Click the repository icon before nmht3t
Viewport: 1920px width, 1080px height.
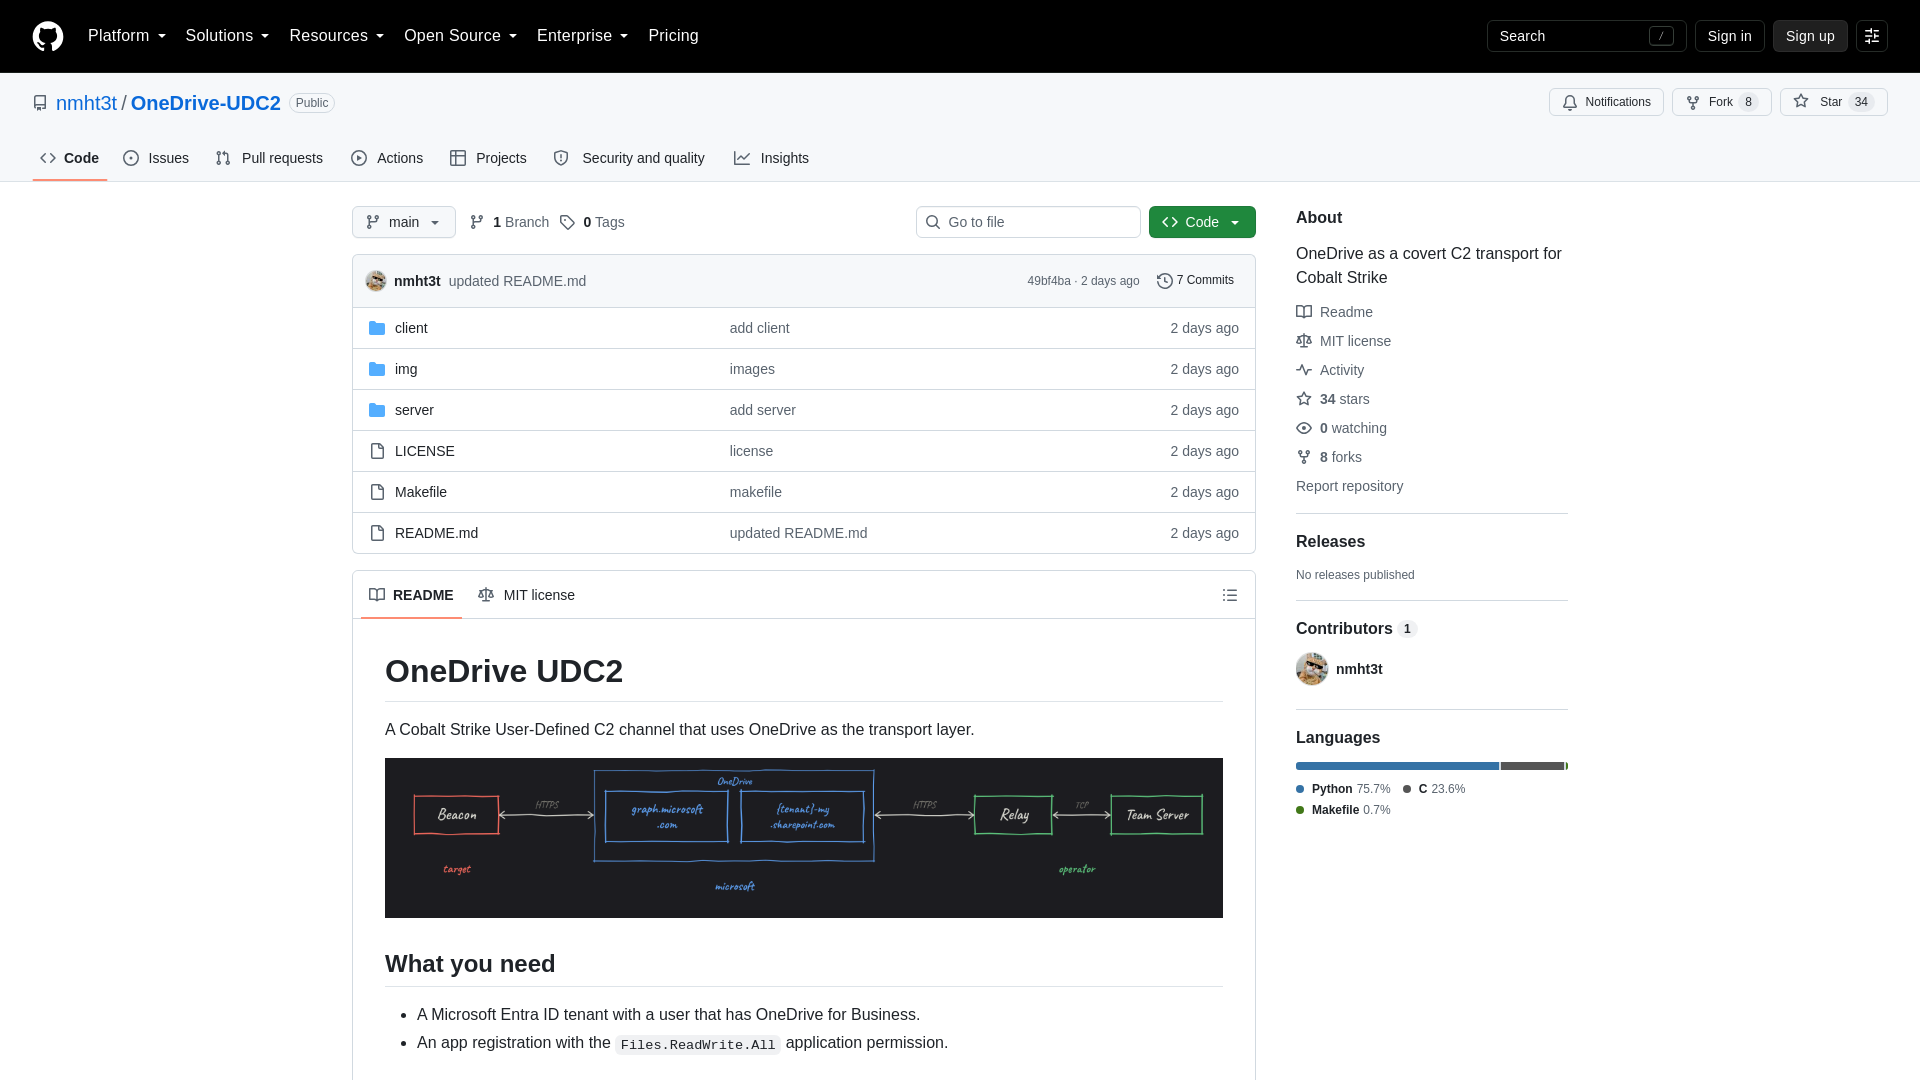click(40, 103)
